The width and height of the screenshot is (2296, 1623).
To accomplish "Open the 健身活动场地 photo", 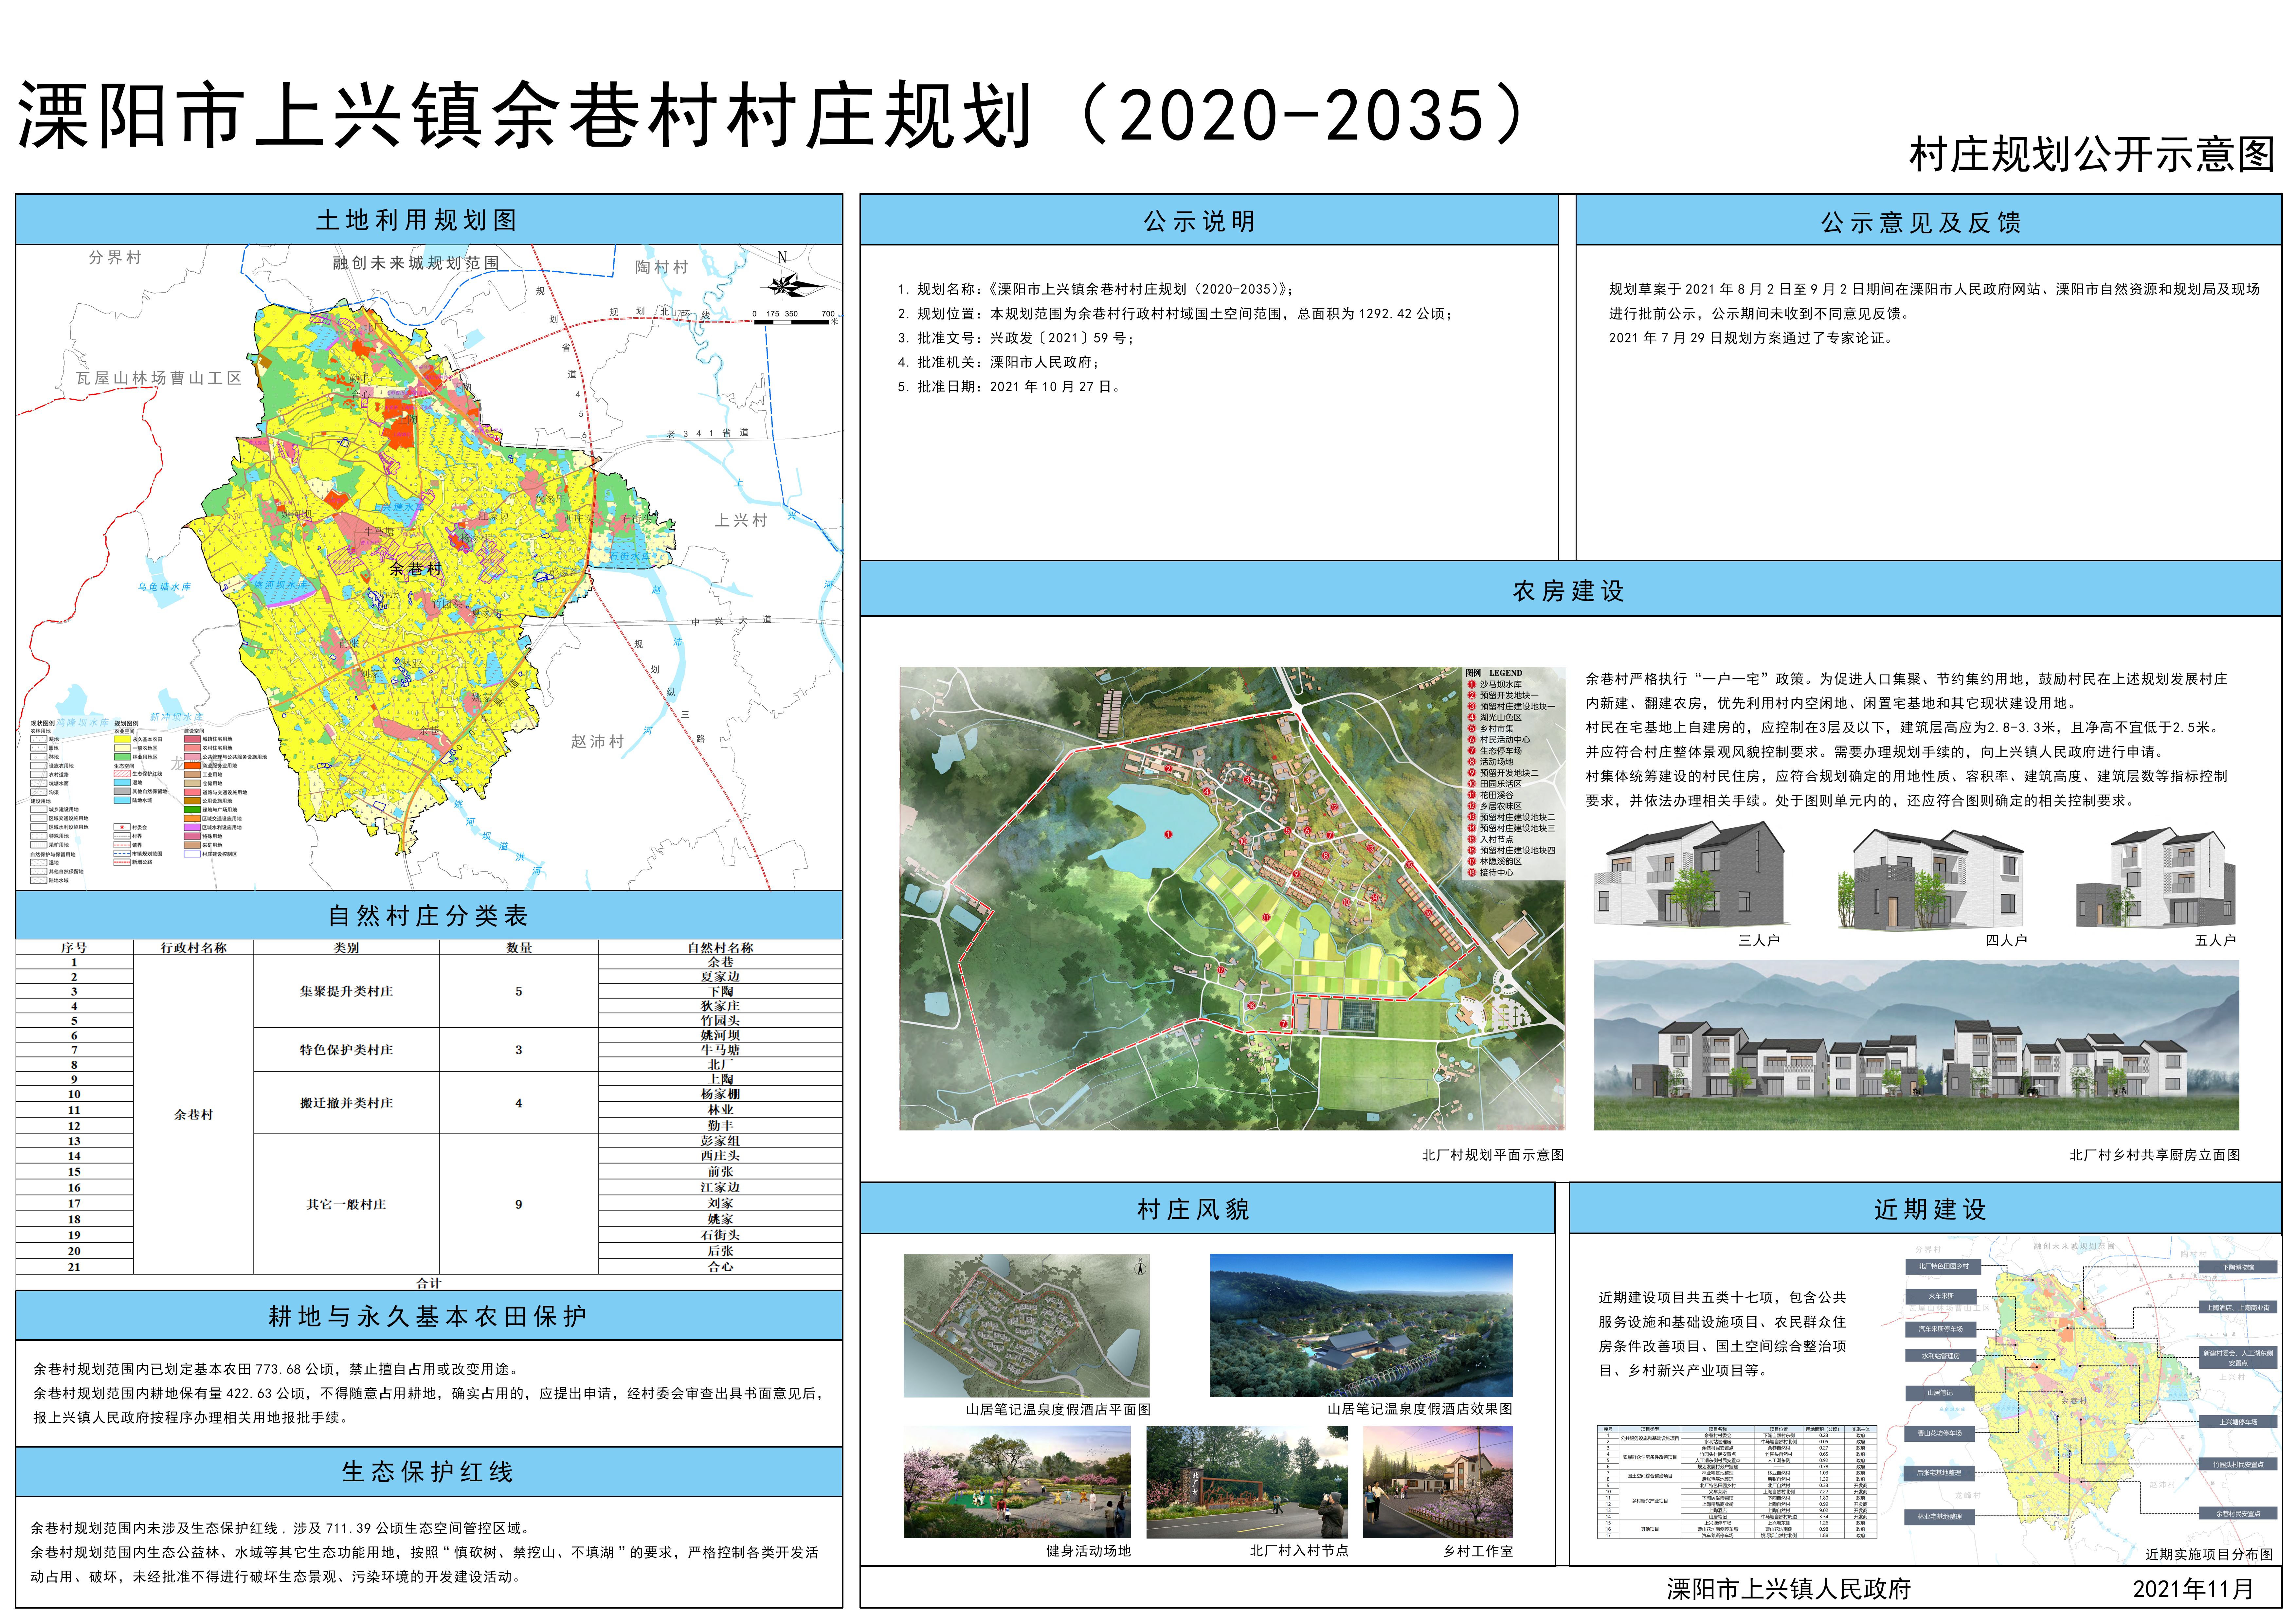I will 1017,1482.
